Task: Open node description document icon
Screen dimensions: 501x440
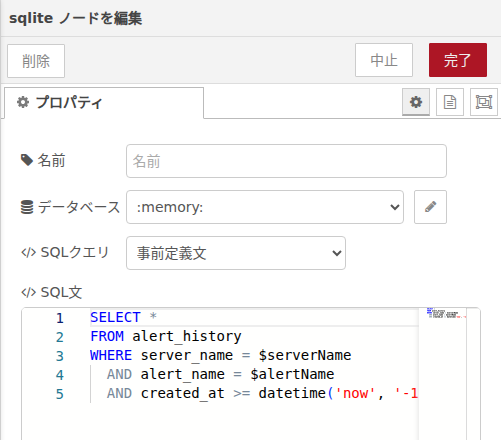Action: pyautogui.click(x=450, y=102)
